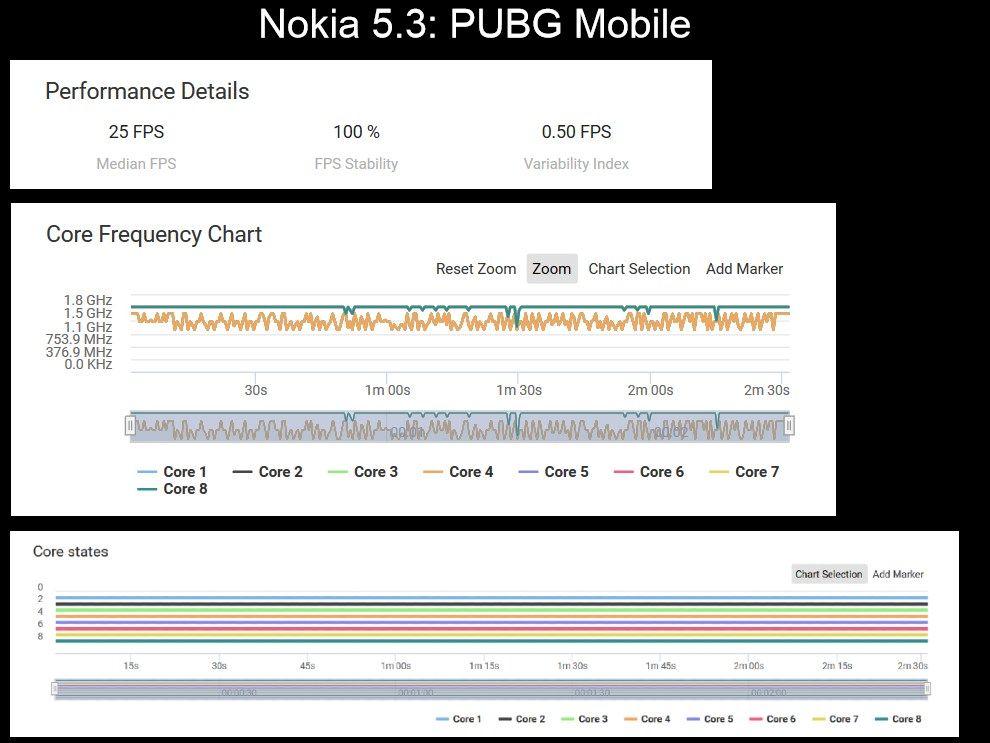The image size is (990, 743).
Task: Toggle Core 3 in frequency chart legend
Action: pyautogui.click(x=363, y=472)
